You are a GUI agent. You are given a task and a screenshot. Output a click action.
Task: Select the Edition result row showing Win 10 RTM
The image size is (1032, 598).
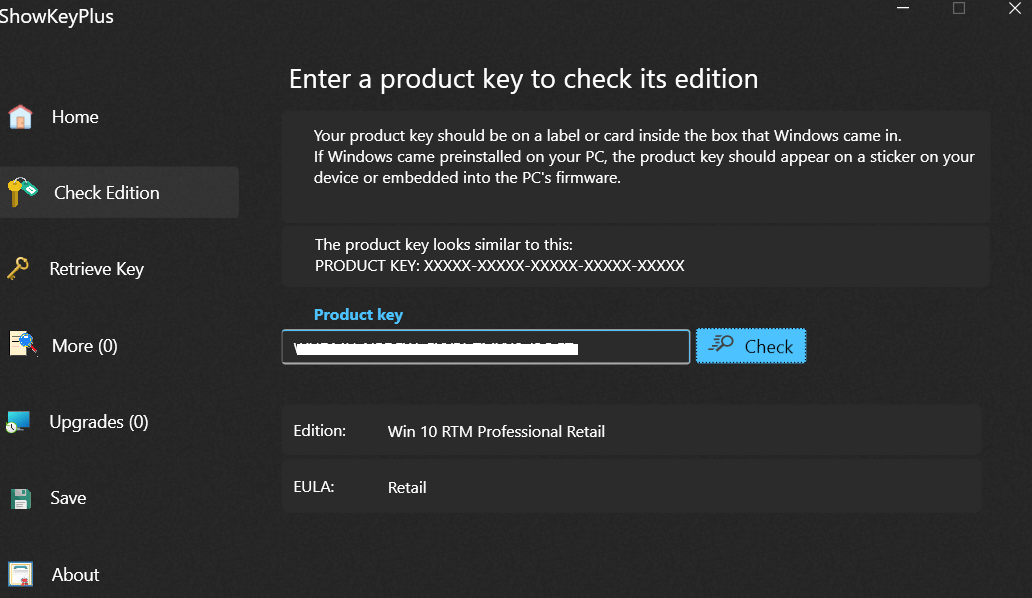click(x=630, y=431)
